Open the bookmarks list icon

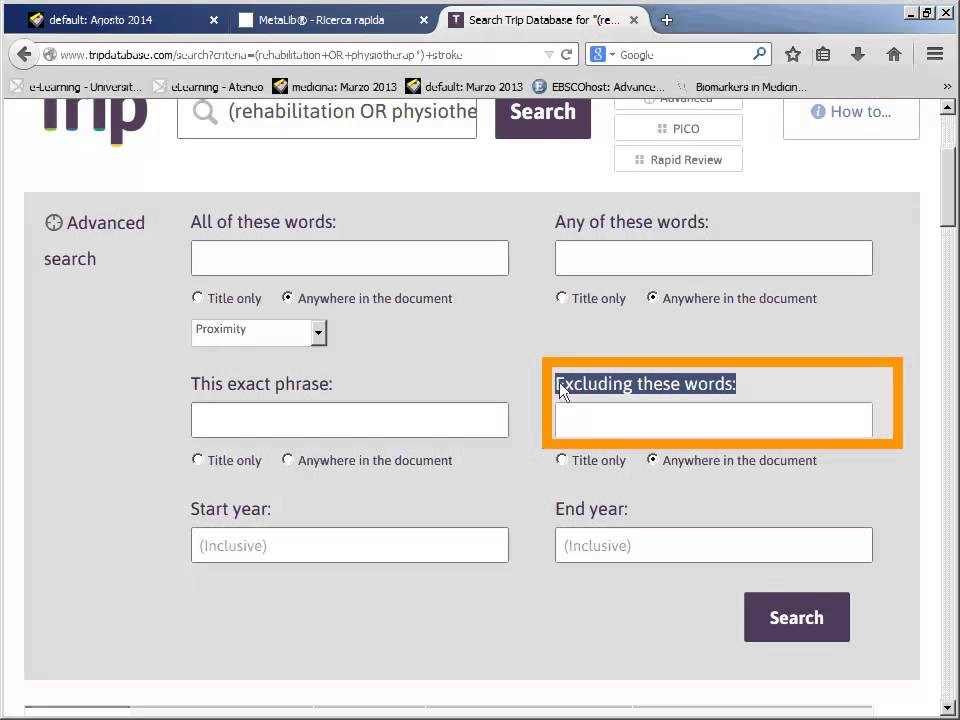[x=823, y=54]
